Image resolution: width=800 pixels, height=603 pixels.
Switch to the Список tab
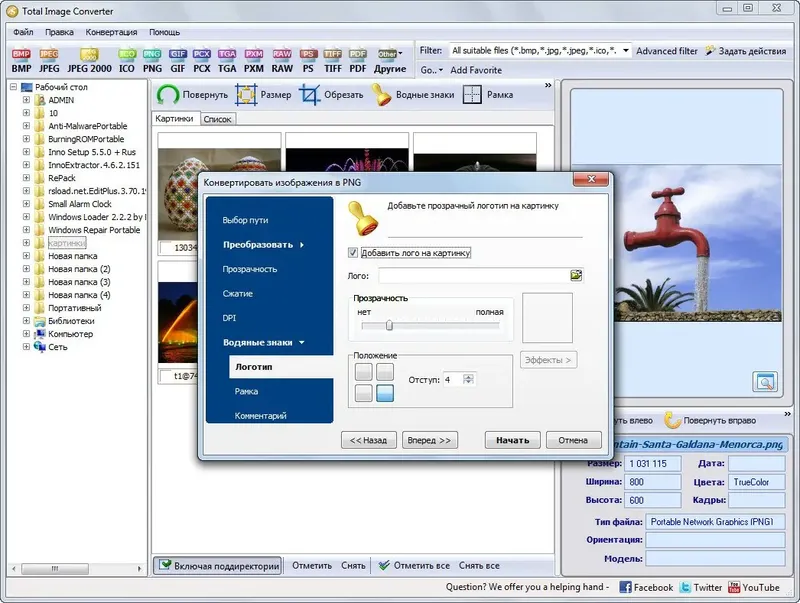[217, 119]
